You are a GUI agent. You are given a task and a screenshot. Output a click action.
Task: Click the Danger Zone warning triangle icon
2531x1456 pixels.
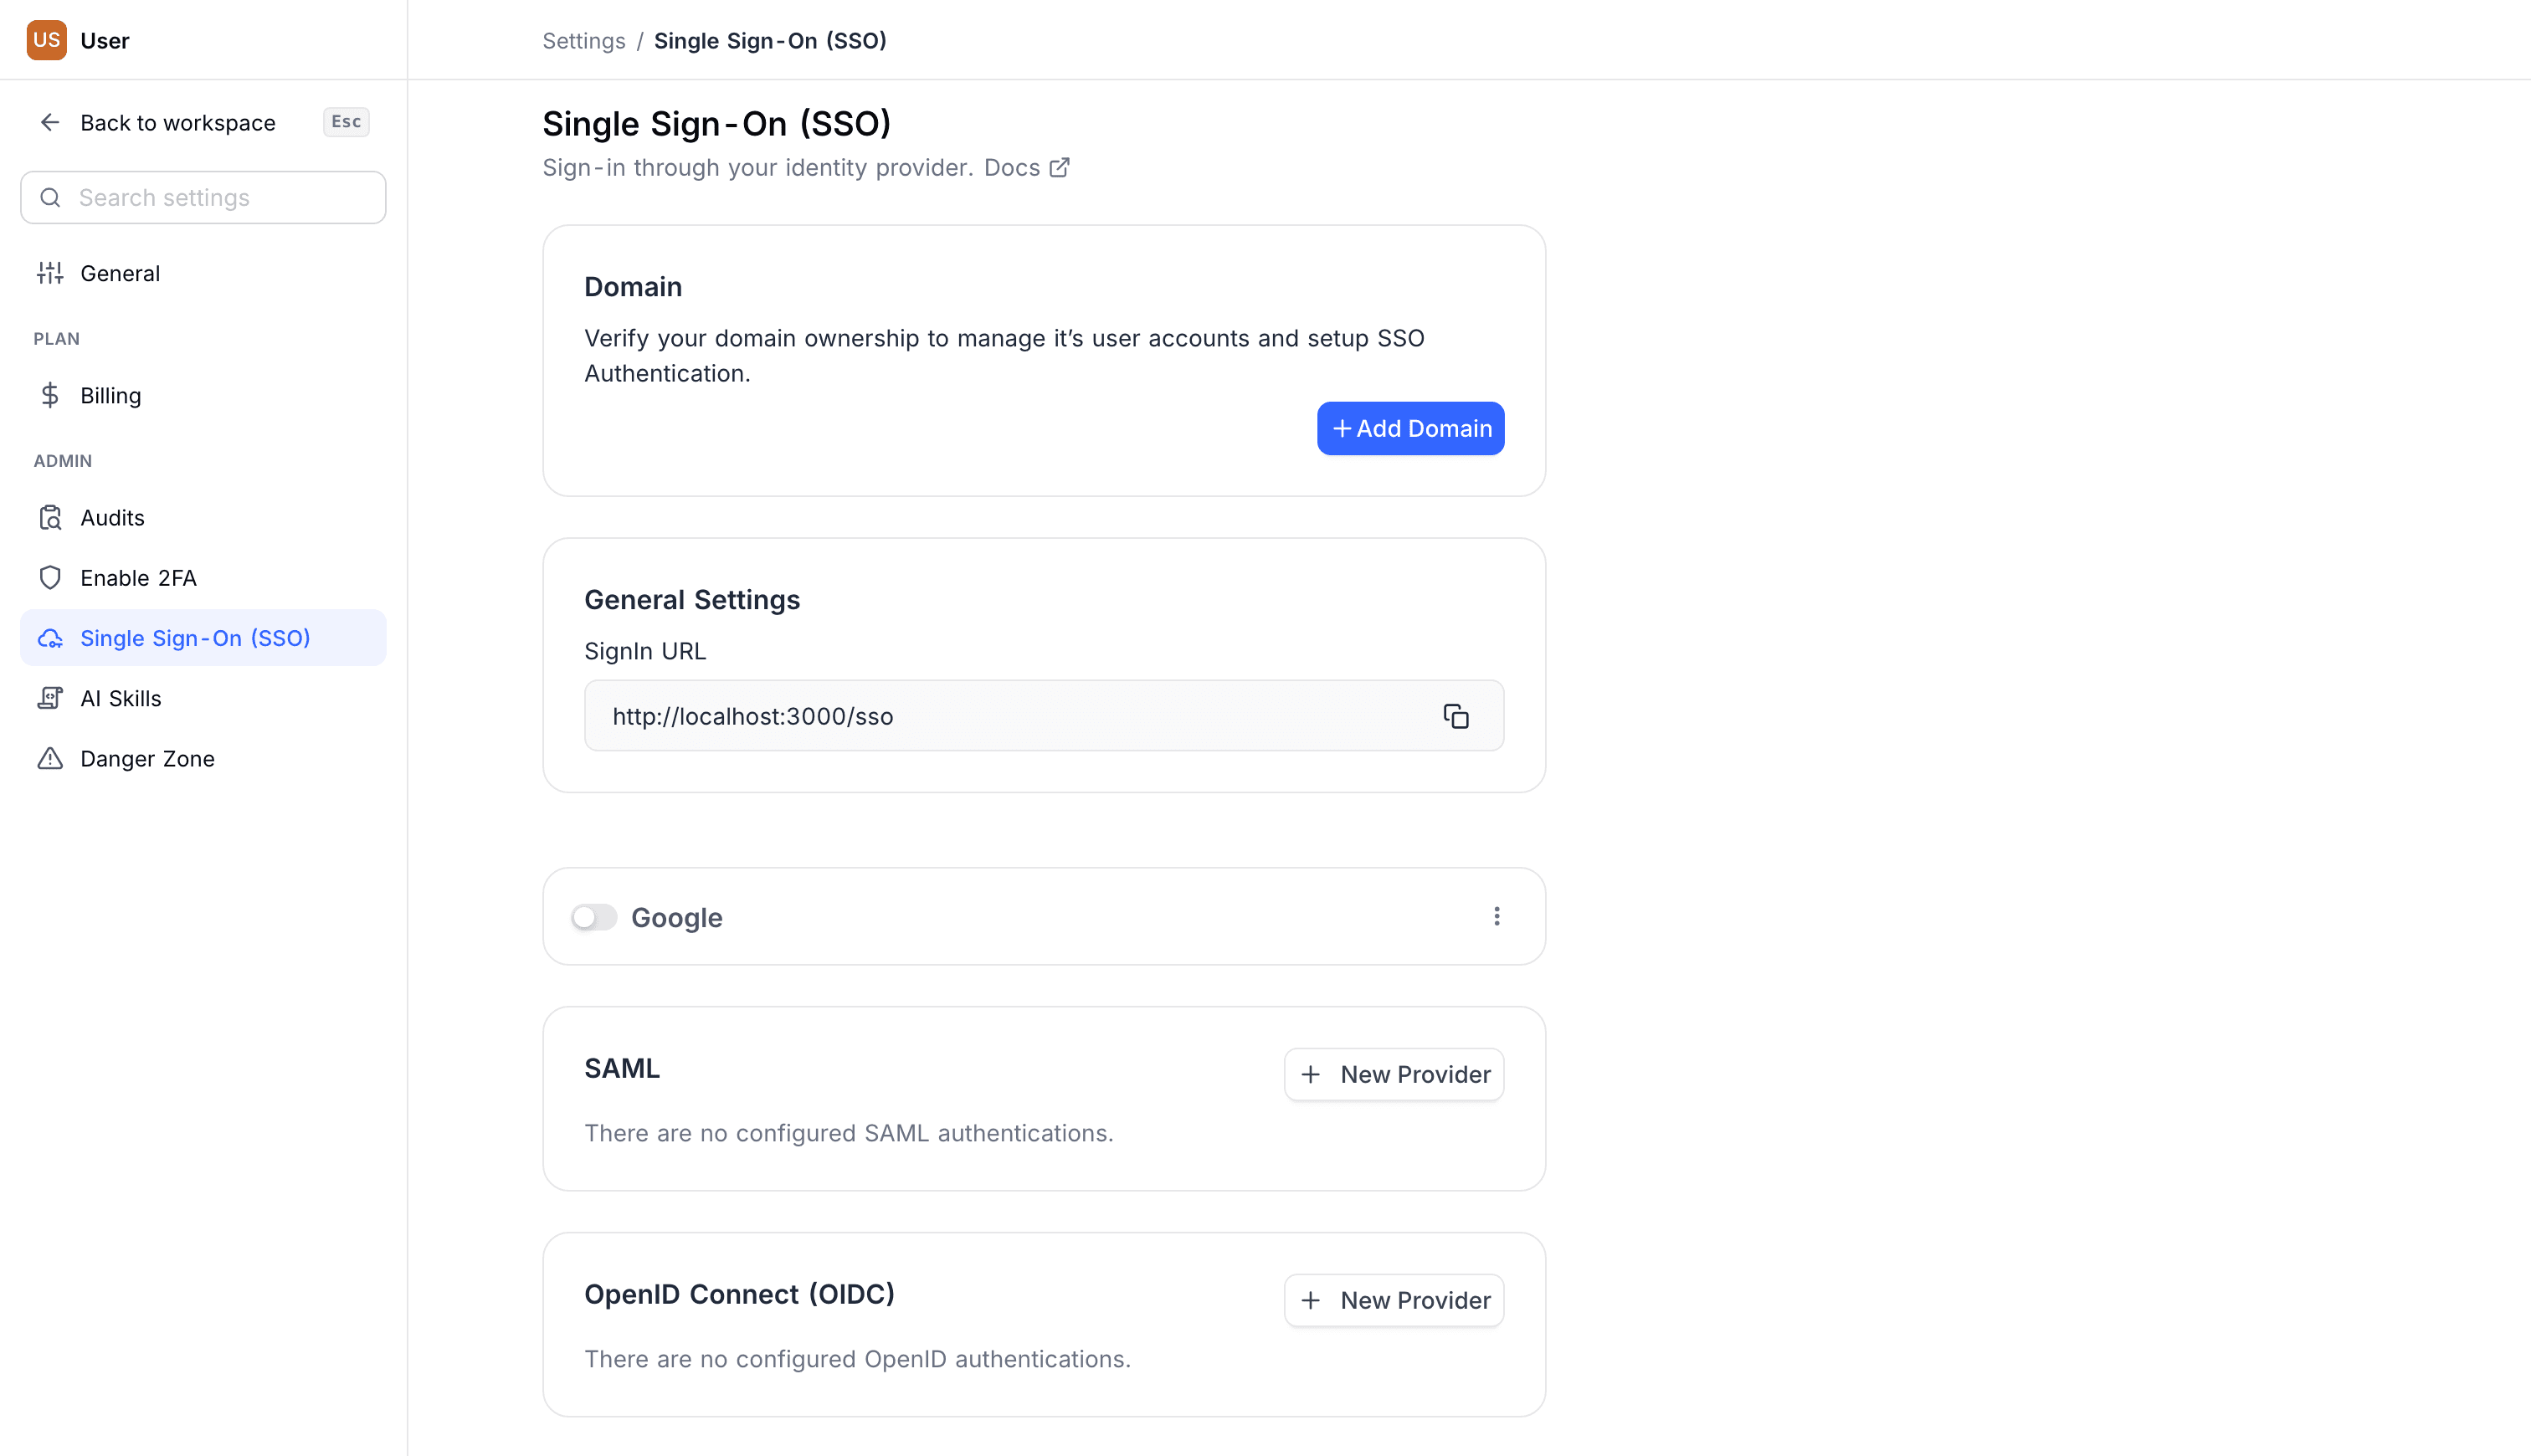50,758
